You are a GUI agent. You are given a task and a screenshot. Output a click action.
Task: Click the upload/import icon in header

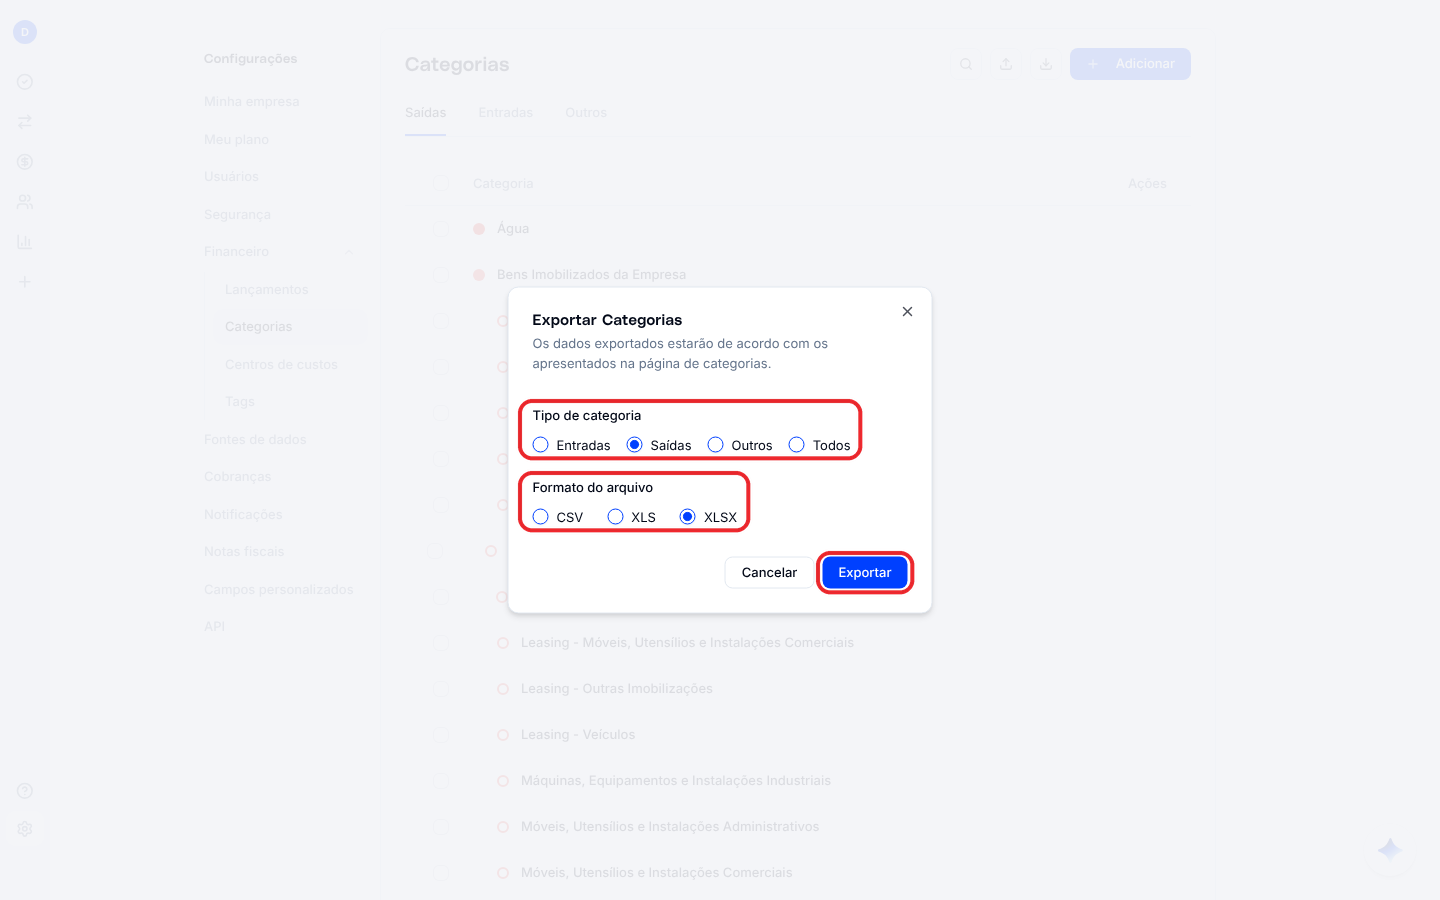point(1006,64)
